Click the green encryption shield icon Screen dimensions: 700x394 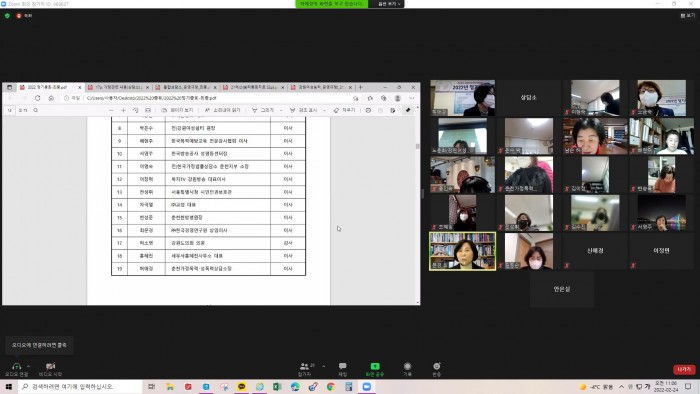coord(7,16)
